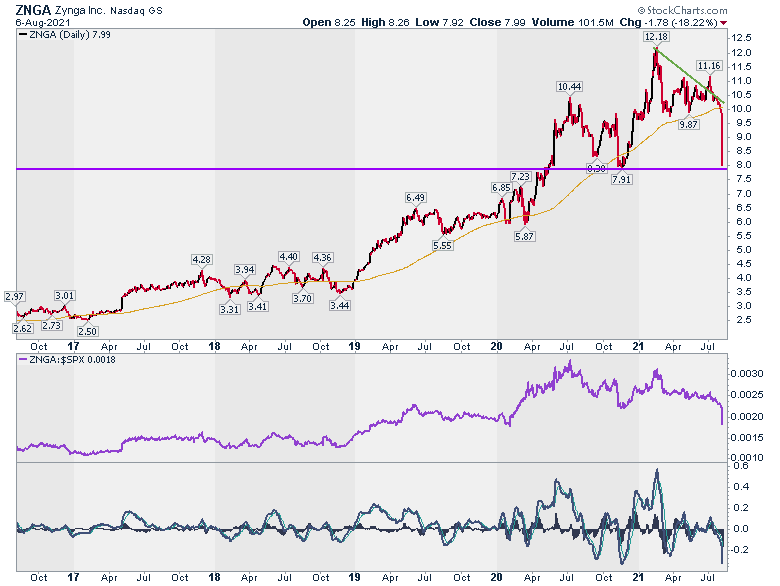Click the price panel year label 20
The image size is (780, 586).
coord(496,346)
